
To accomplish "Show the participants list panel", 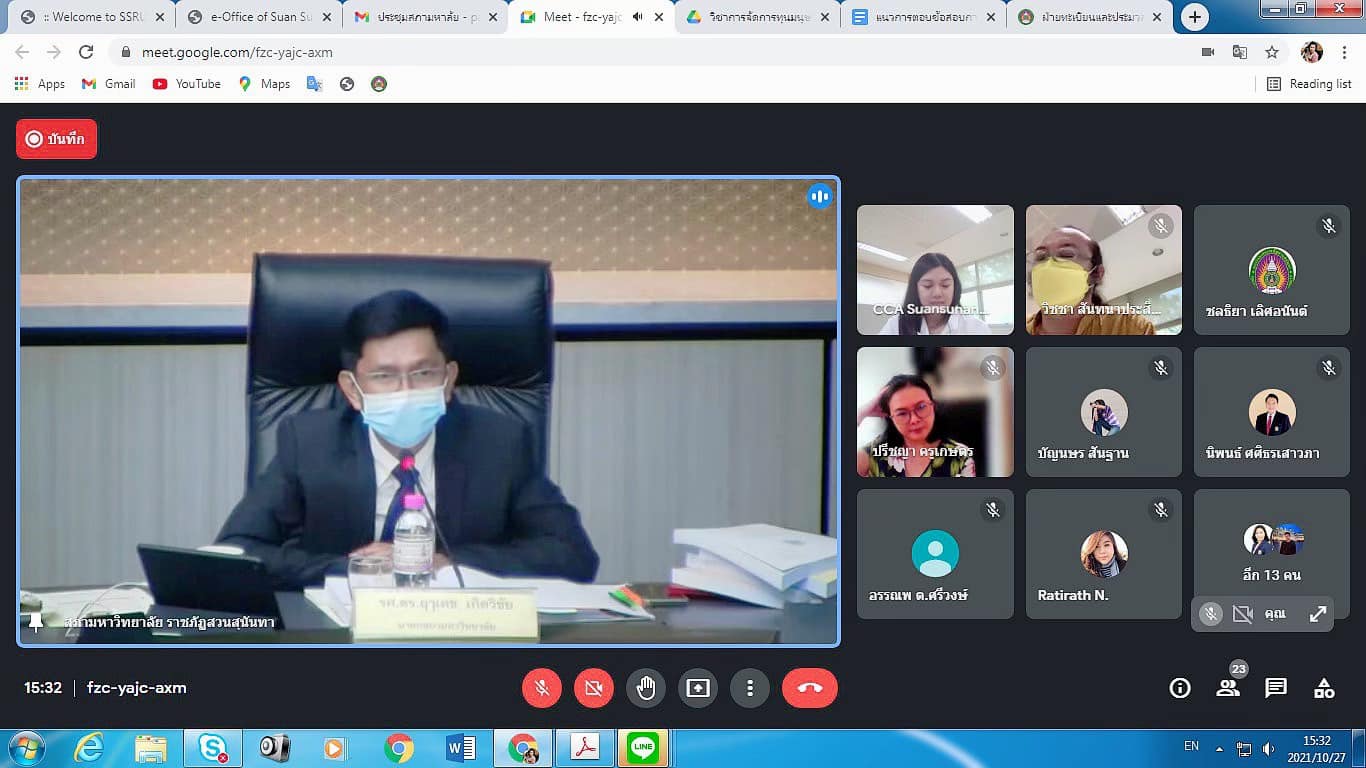I will click(1228, 688).
